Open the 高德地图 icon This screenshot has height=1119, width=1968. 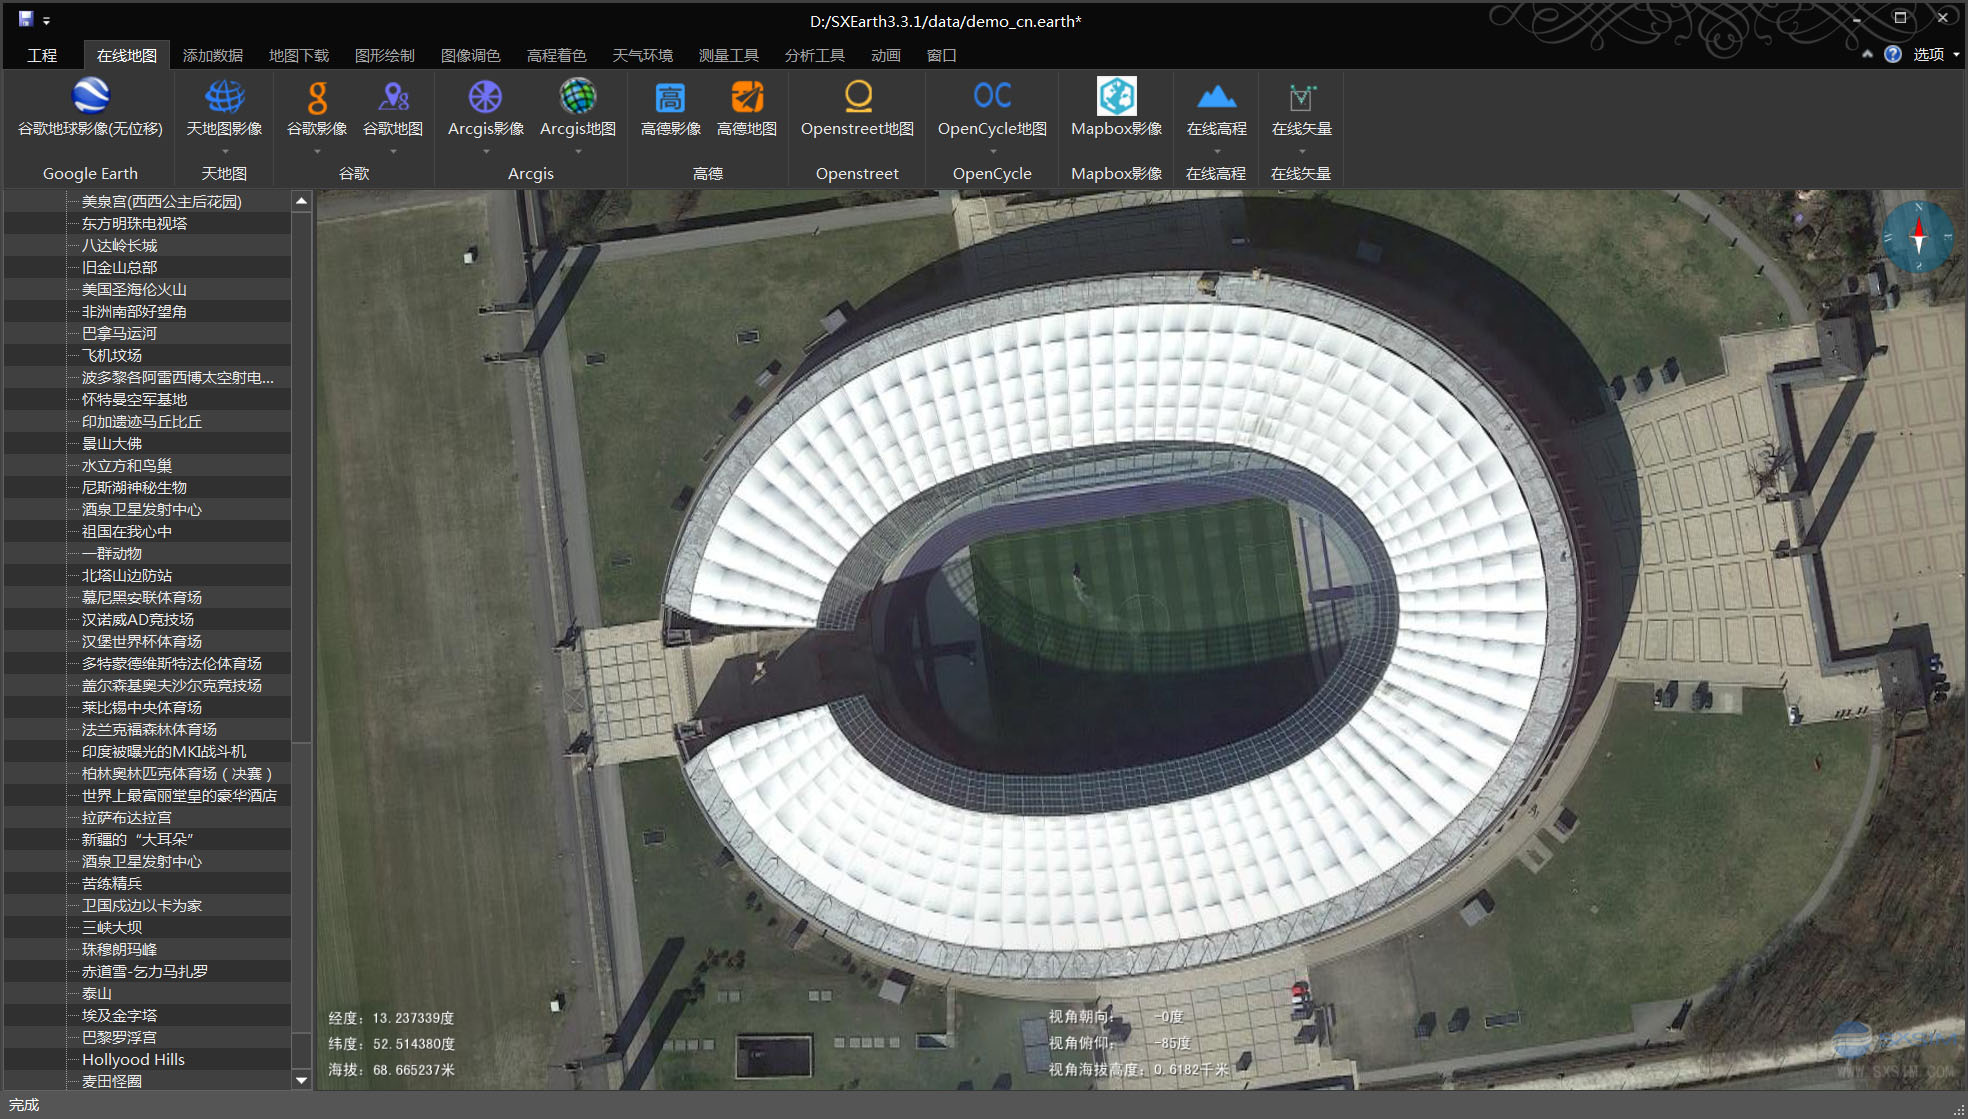747,96
